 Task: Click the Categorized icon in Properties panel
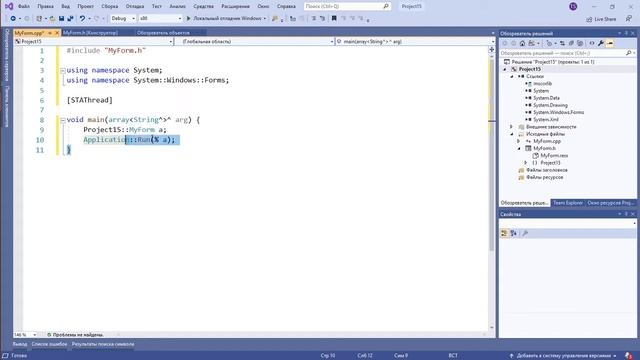click(x=504, y=233)
